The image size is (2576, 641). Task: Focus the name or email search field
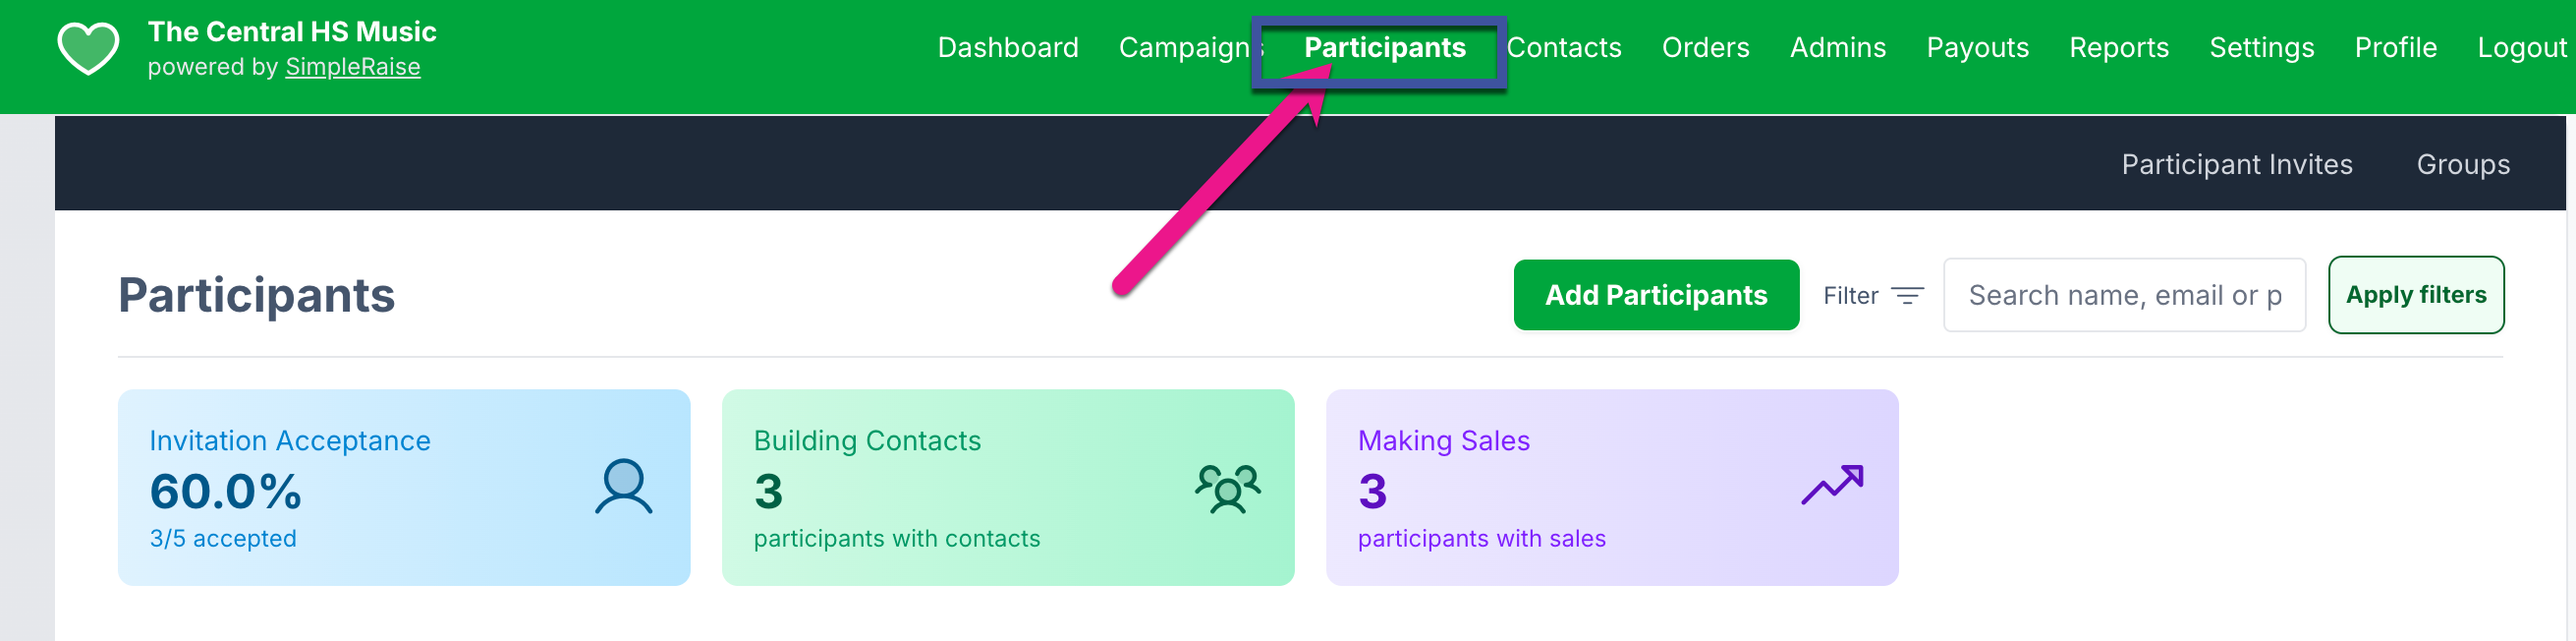pyautogui.click(x=2123, y=295)
